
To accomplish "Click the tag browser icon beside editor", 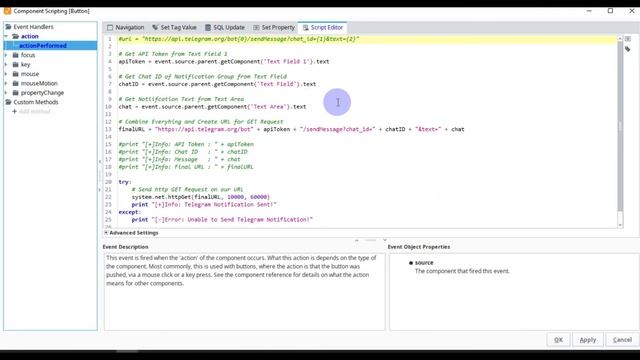I will click(627, 49).
